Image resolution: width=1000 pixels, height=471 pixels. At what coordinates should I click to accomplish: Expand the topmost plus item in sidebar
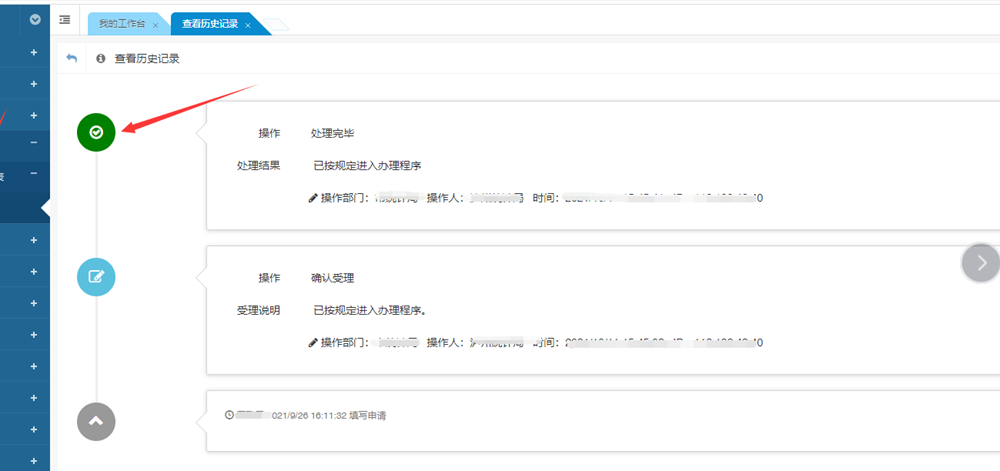pyautogui.click(x=34, y=52)
